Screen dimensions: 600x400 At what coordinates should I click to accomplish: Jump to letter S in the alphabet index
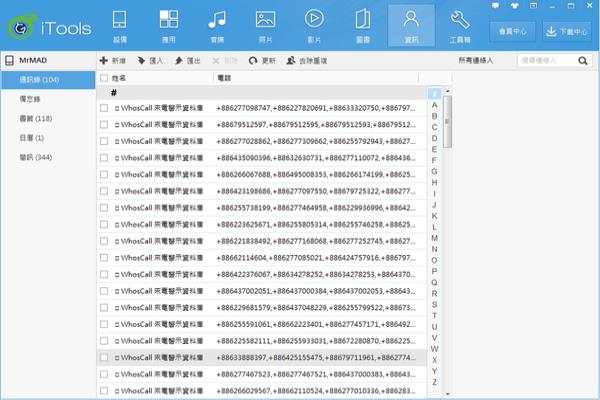point(434,304)
